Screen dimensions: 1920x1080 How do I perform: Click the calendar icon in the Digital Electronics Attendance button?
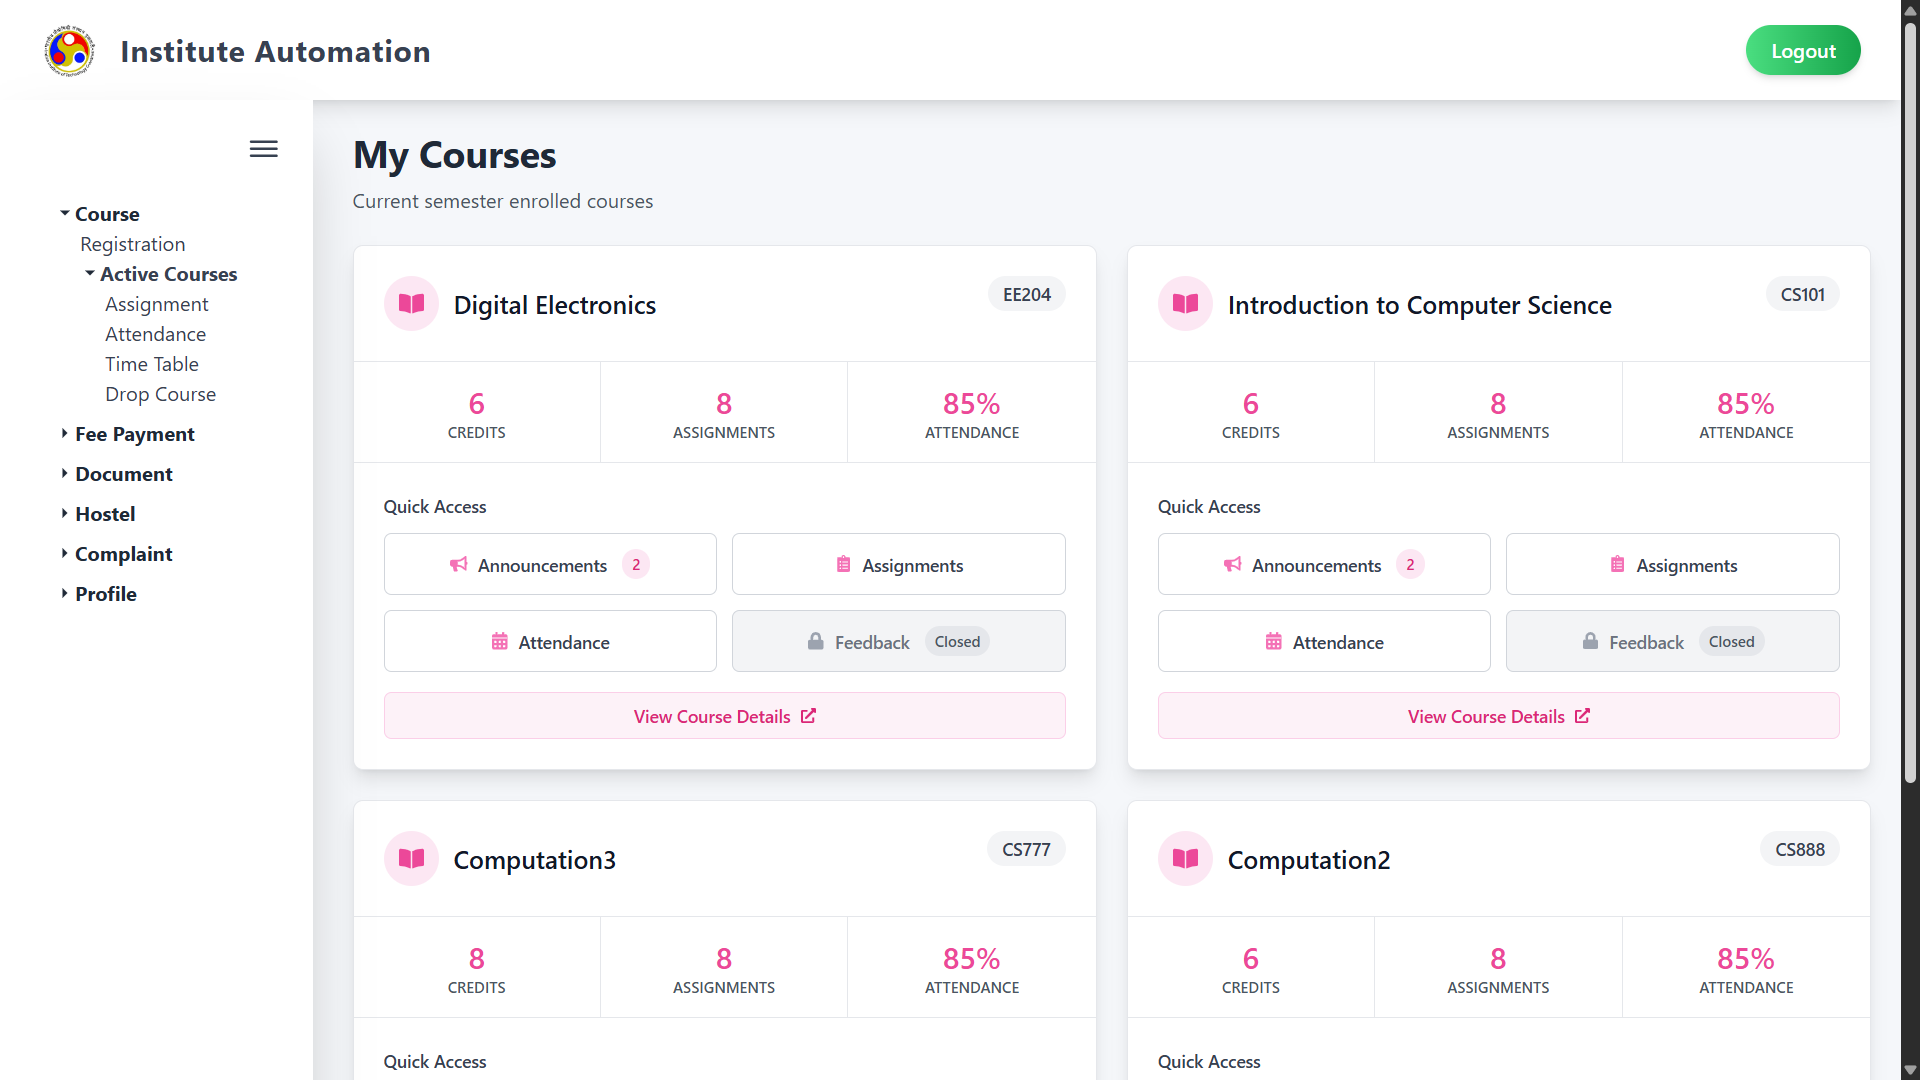pyautogui.click(x=499, y=642)
